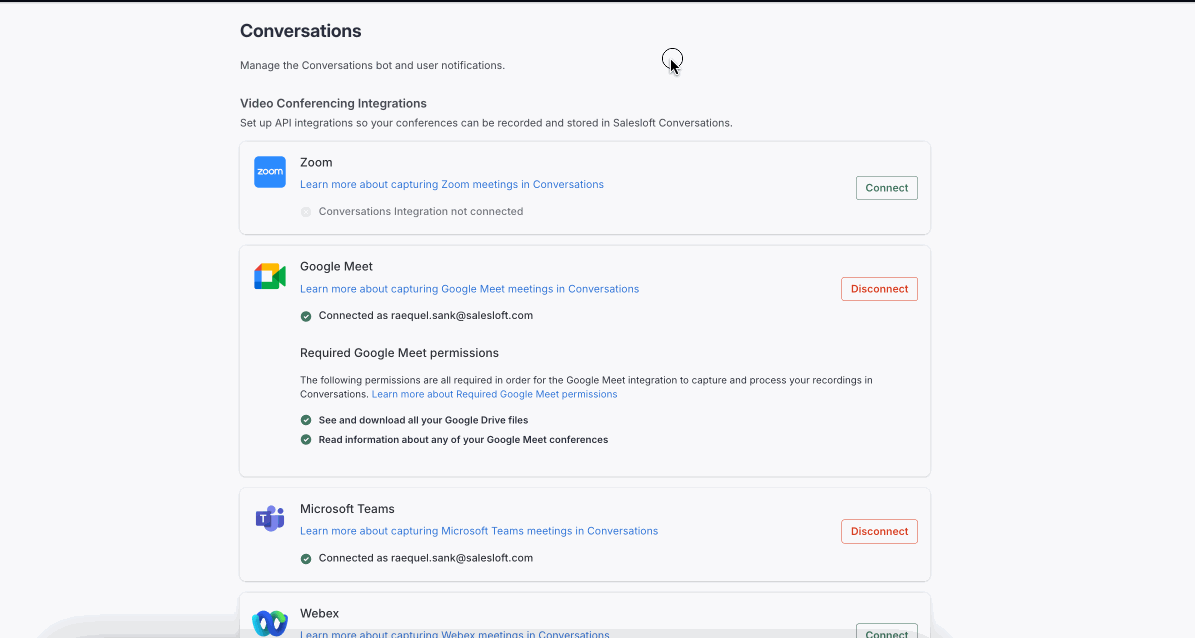The image size is (1195, 638).
Task: Open the link about capturing Microsoft Teams meetings
Action: (479, 531)
